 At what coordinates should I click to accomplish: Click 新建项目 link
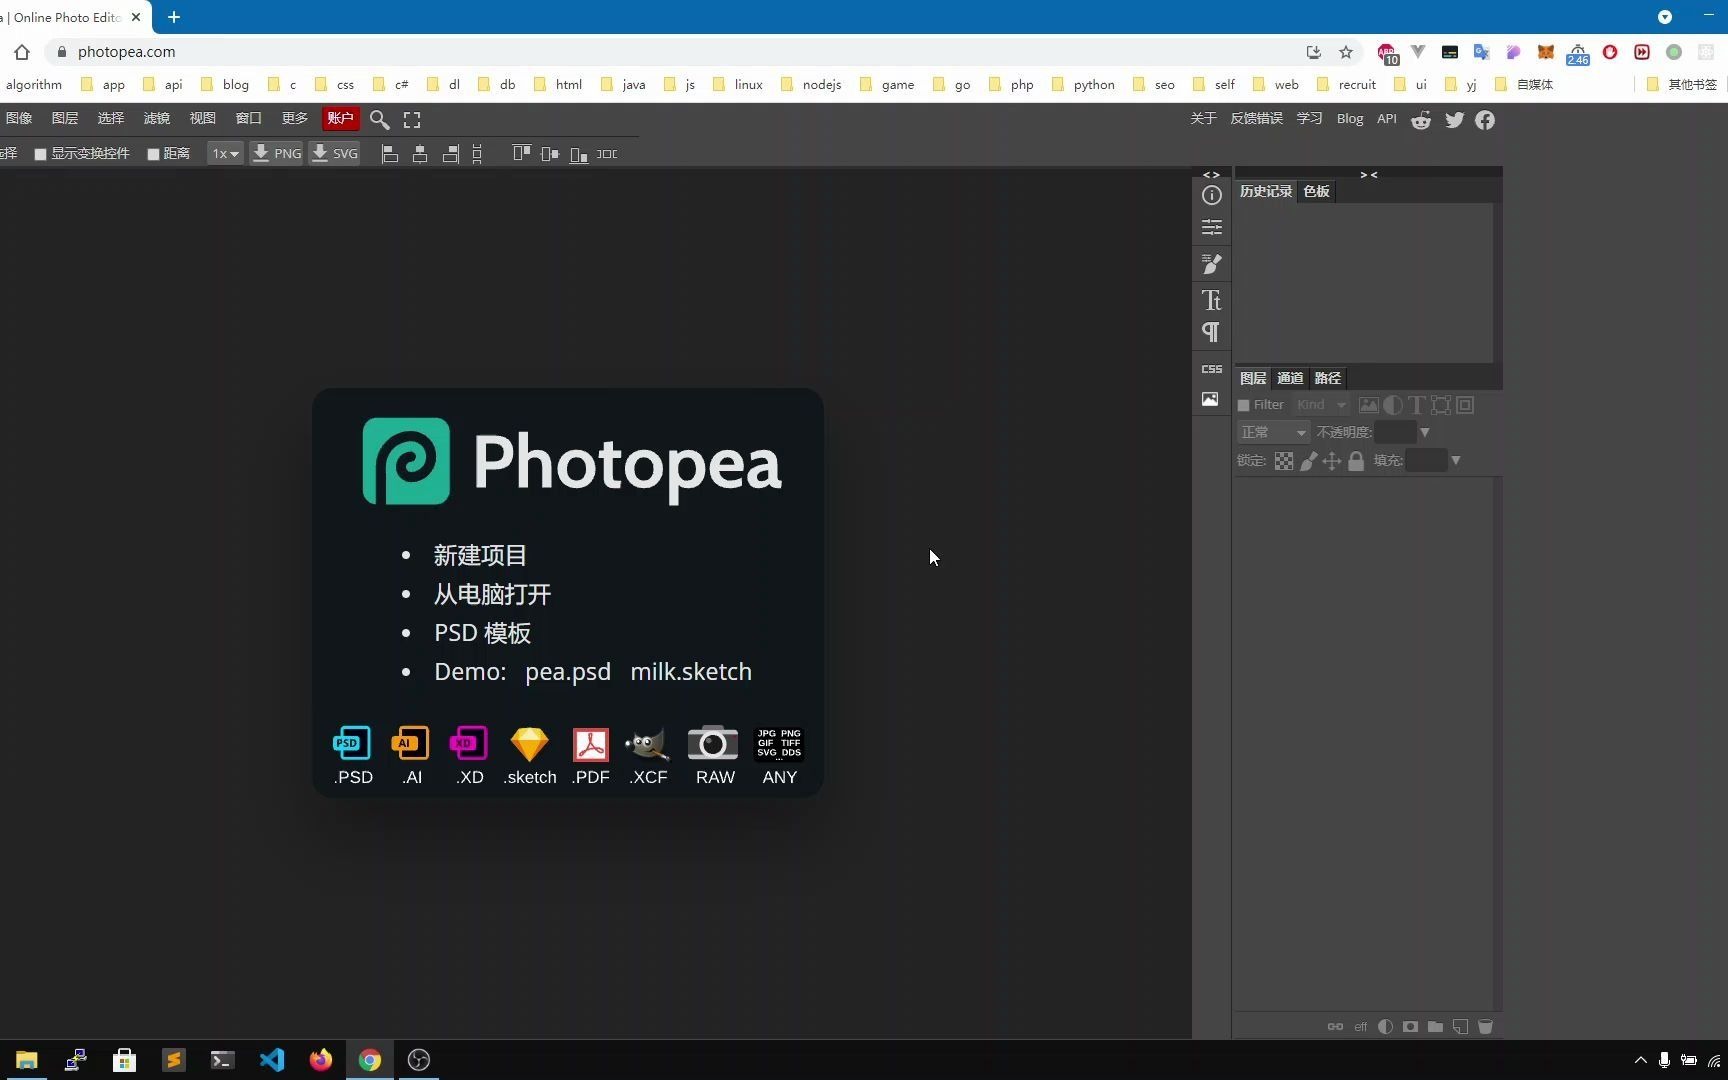pyautogui.click(x=480, y=556)
